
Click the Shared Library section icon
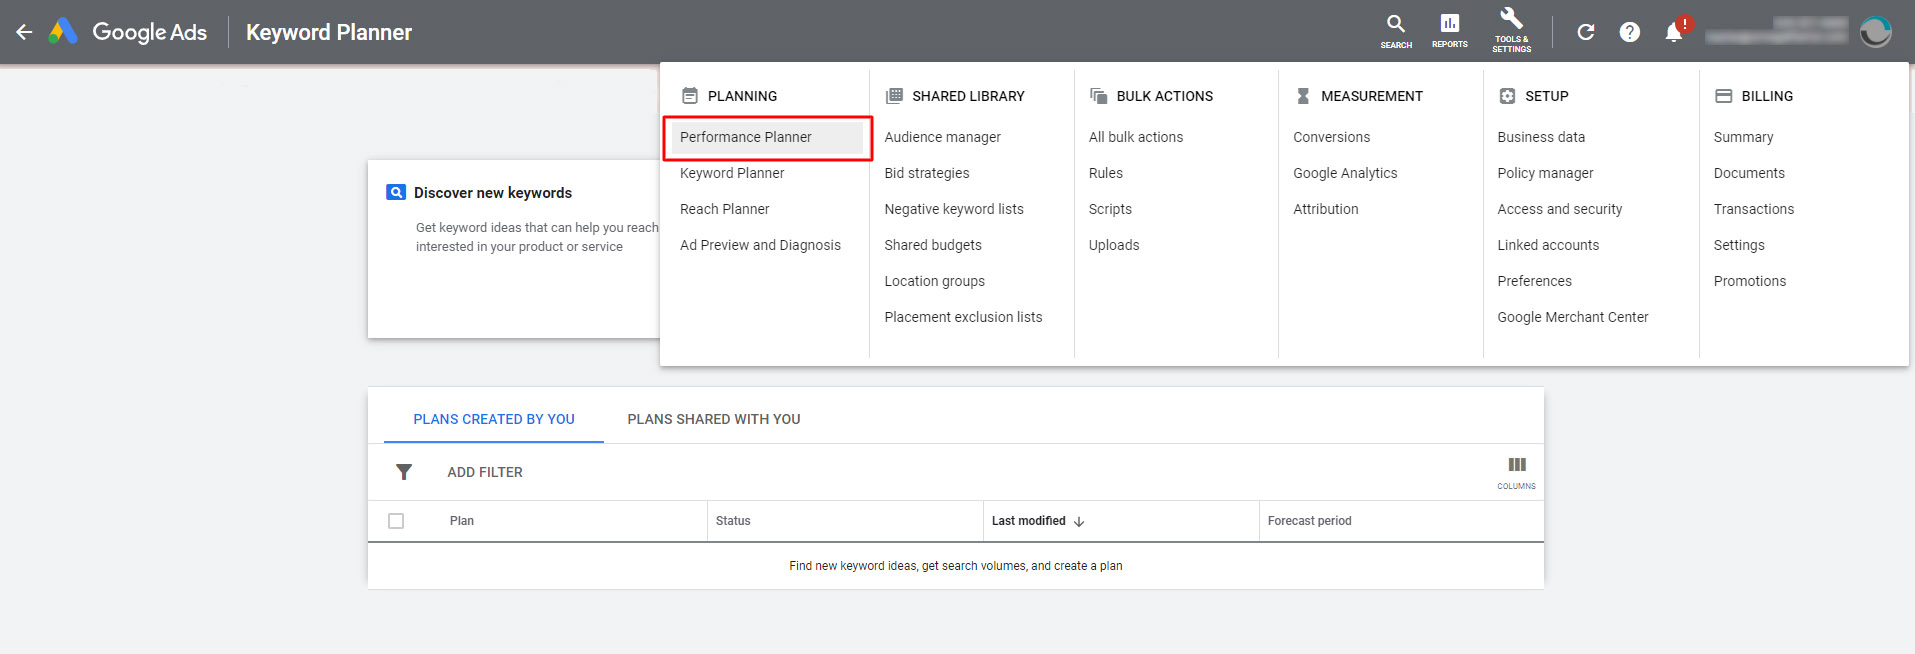[894, 96]
